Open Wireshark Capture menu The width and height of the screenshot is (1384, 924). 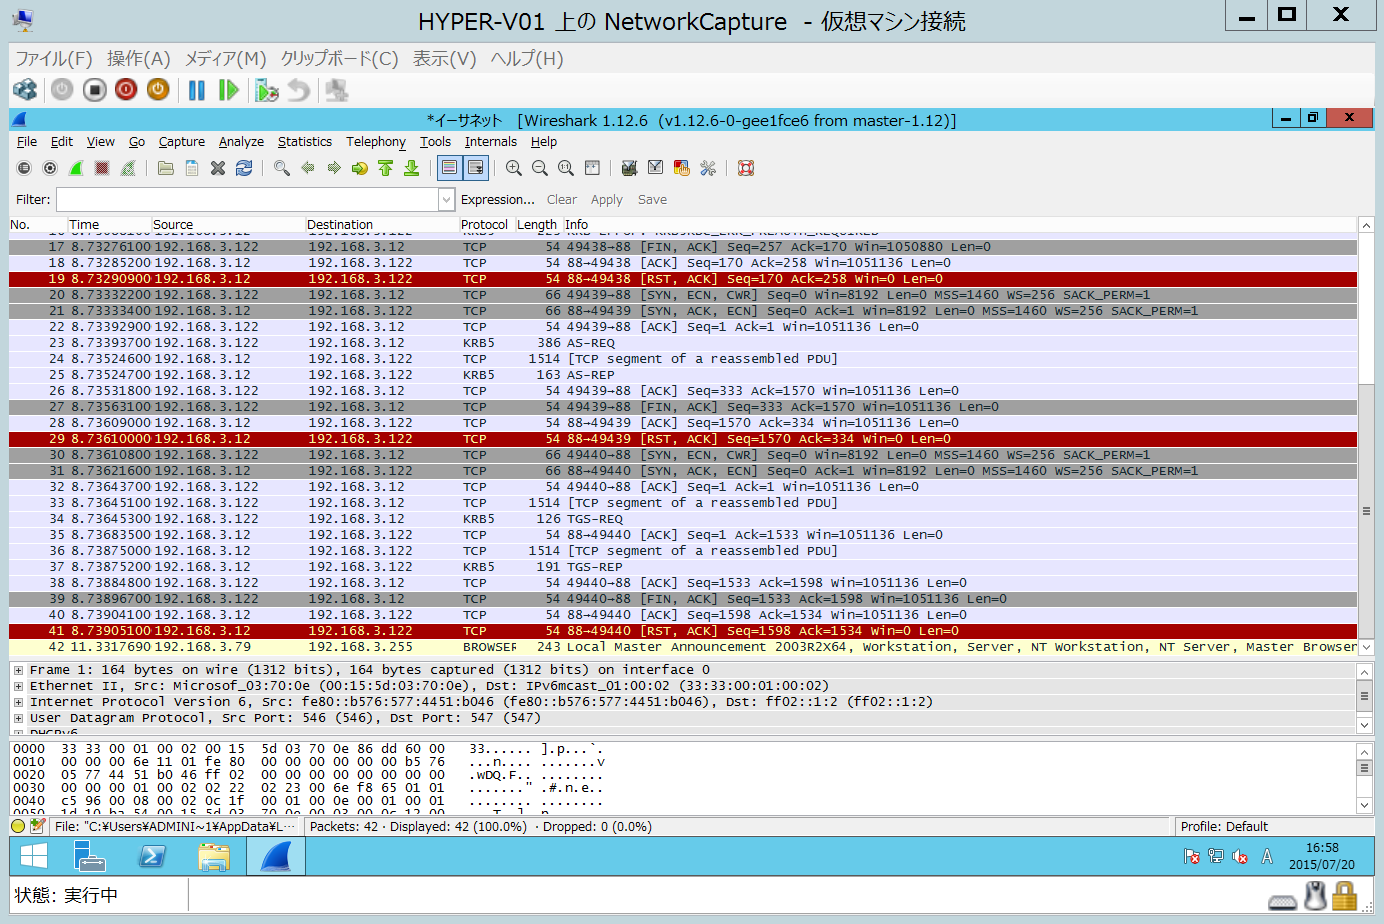pyautogui.click(x=182, y=142)
